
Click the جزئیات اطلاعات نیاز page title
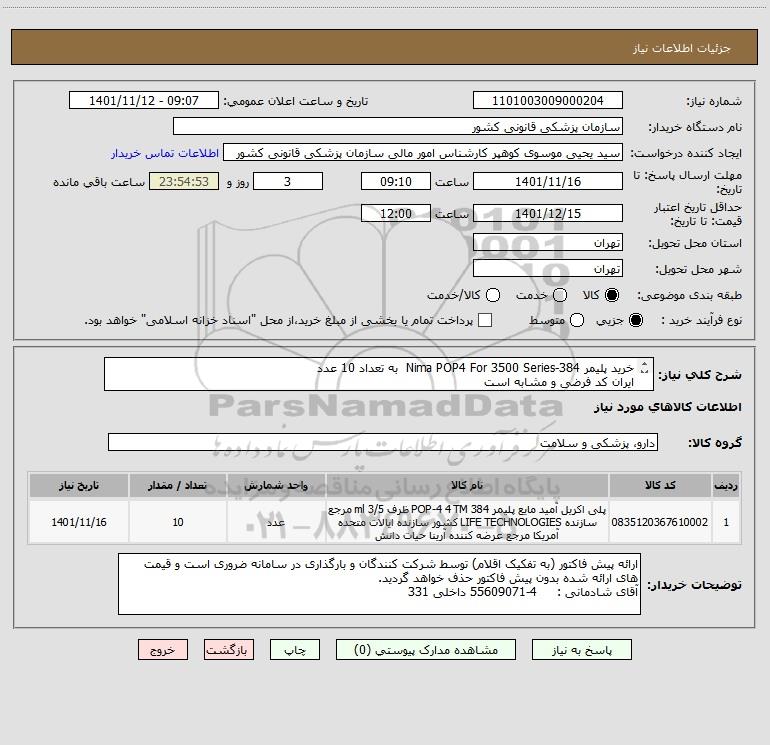point(682,48)
